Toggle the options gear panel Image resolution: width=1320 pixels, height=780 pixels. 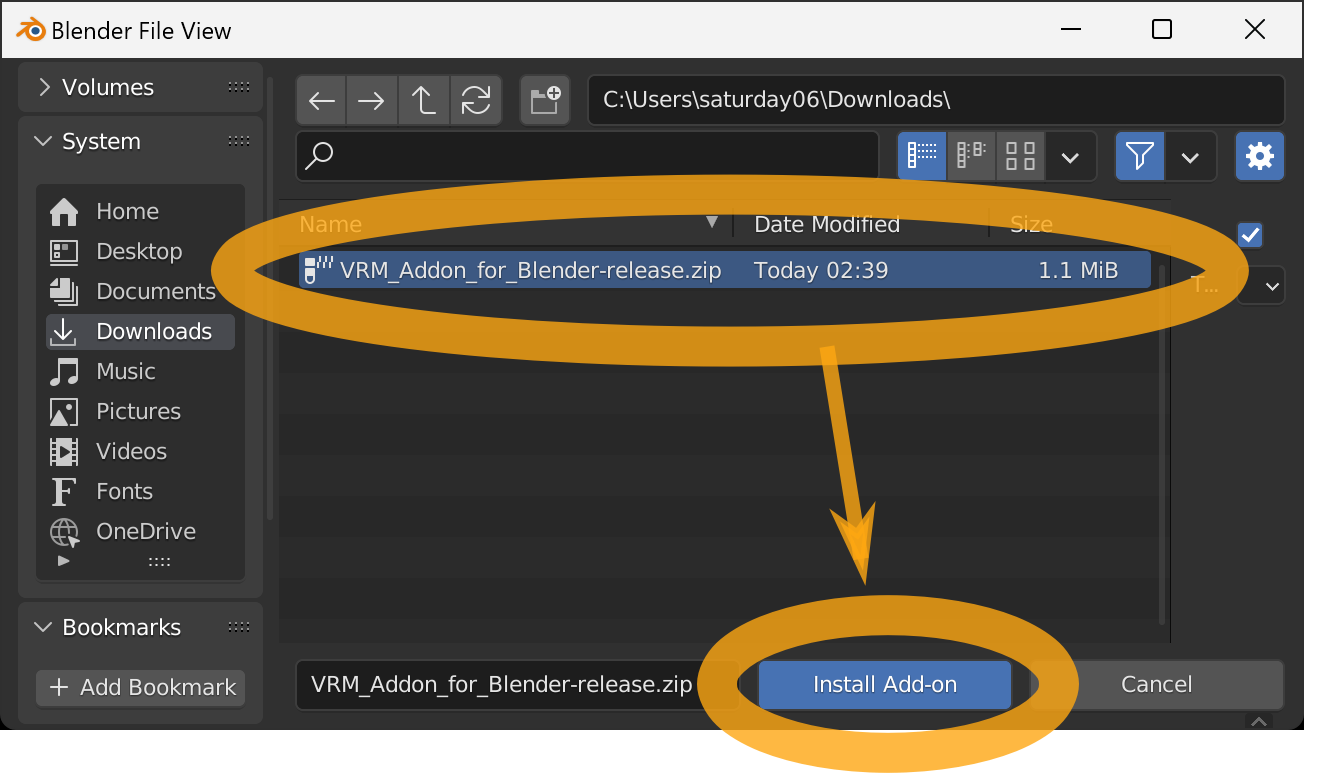(x=1260, y=156)
